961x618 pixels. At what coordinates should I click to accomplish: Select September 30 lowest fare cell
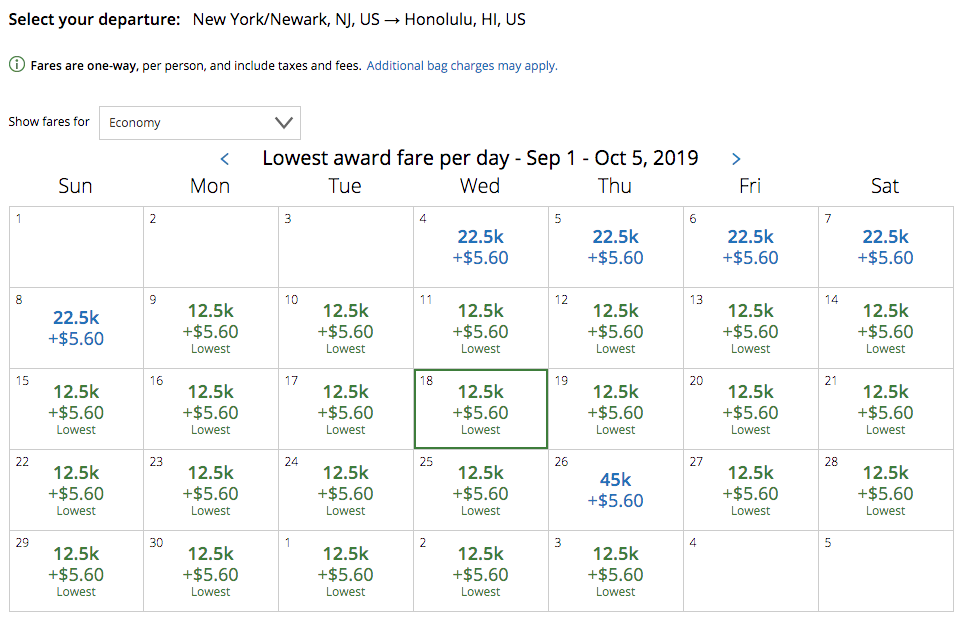coord(211,571)
